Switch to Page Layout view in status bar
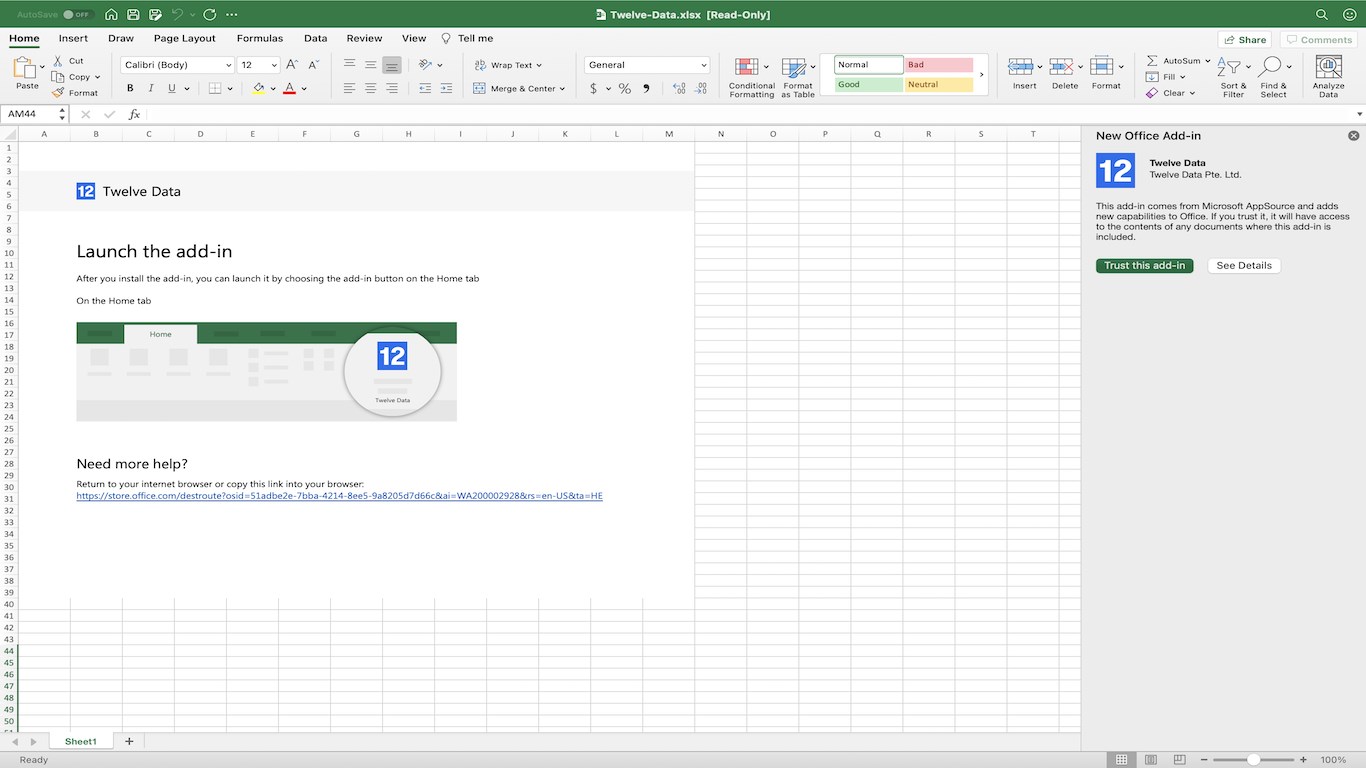The width and height of the screenshot is (1366, 768). click(x=1151, y=760)
